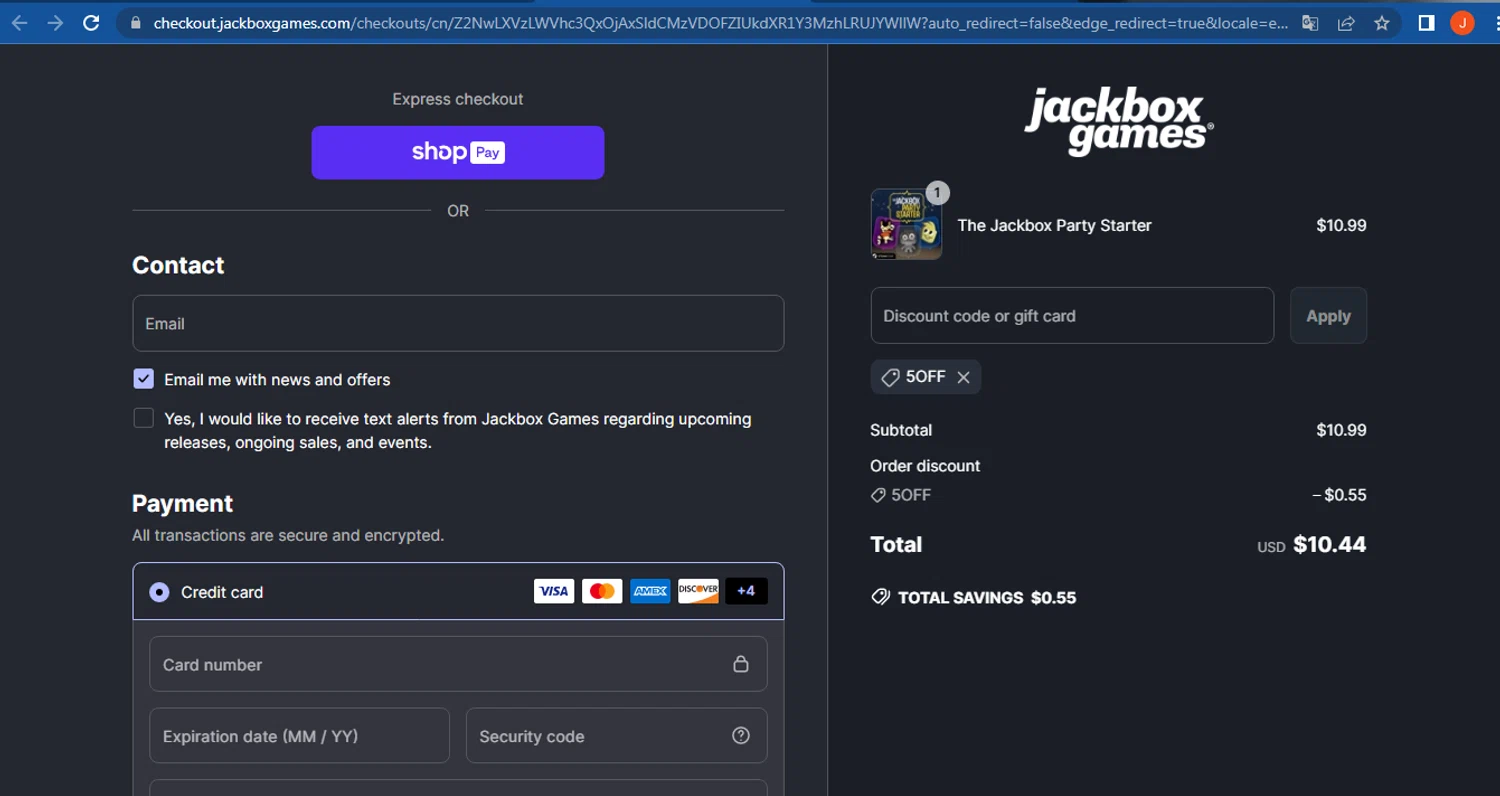1500x796 pixels.
Task: Open the Chrome profile avatar
Action: pos(1462,23)
